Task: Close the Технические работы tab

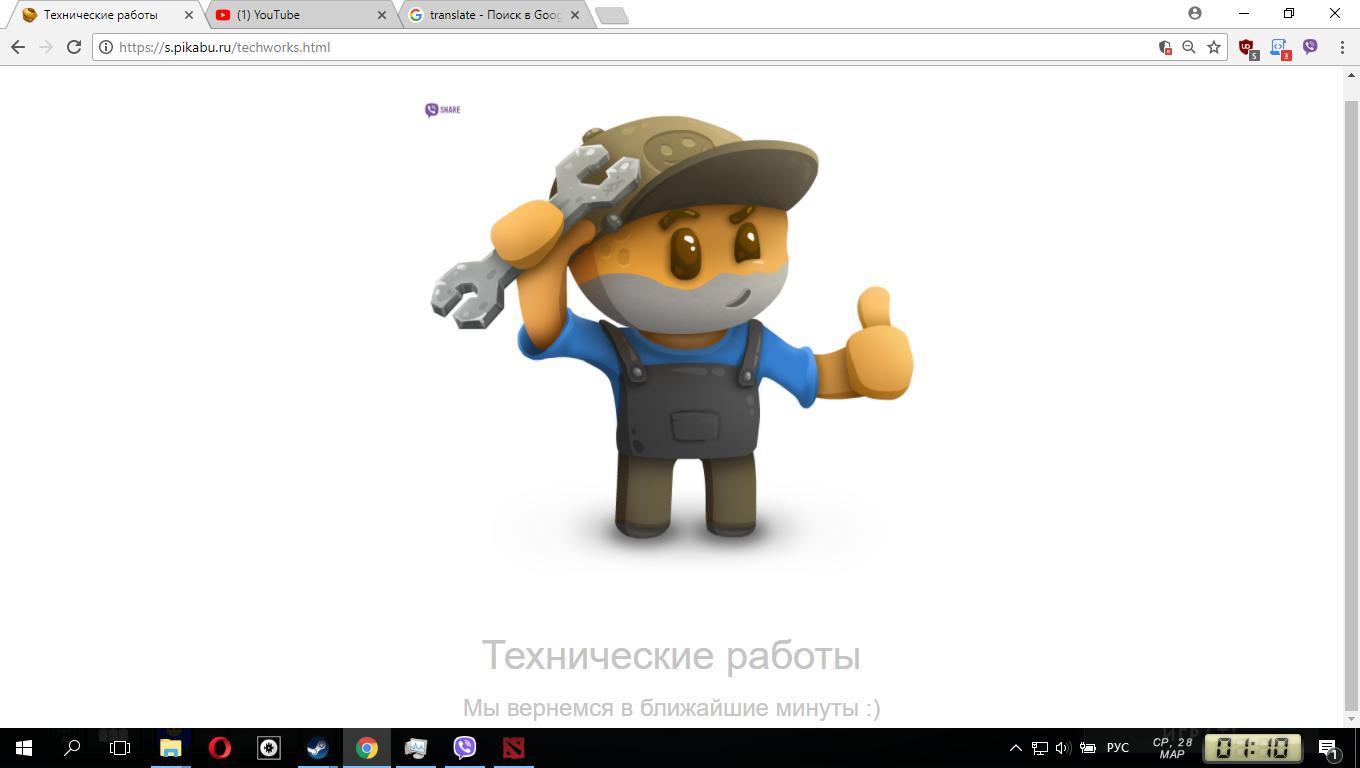Action: tap(189, 15)
